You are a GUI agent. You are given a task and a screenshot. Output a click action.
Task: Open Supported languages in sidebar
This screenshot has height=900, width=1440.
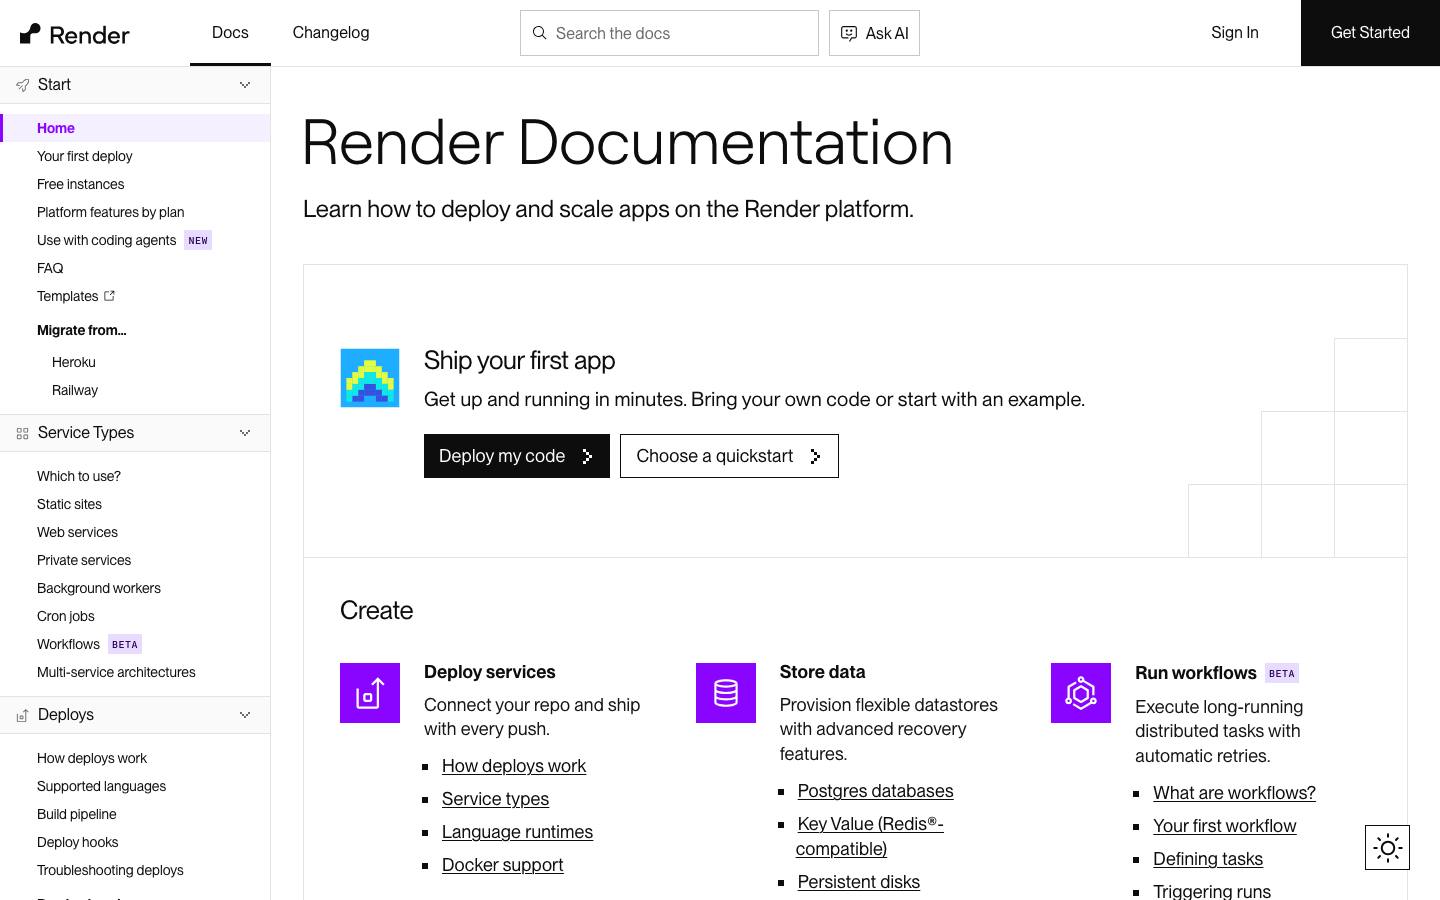(x=102, y=786)
